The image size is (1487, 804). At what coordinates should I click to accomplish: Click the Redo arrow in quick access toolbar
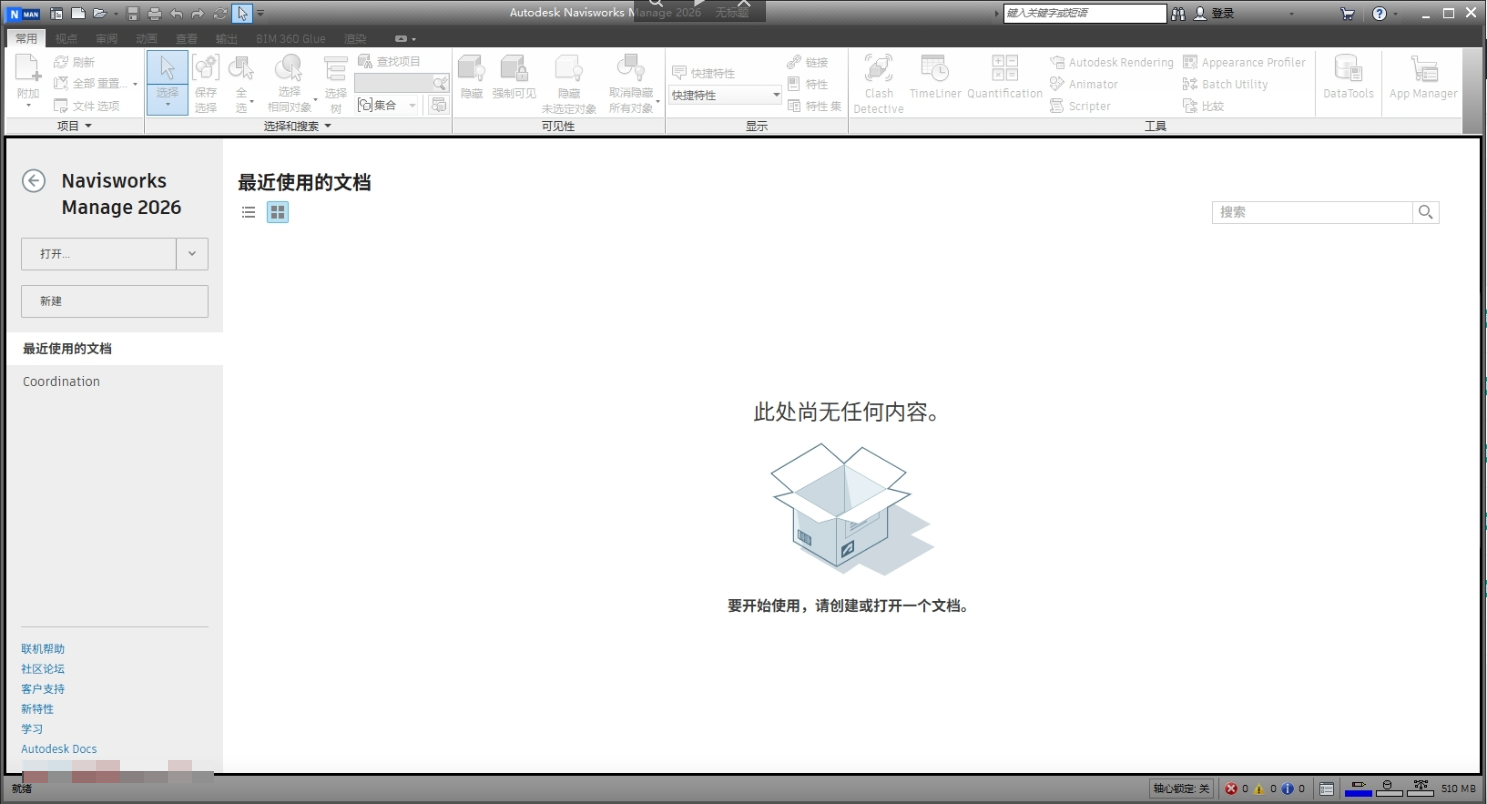[x=198, y=13]
